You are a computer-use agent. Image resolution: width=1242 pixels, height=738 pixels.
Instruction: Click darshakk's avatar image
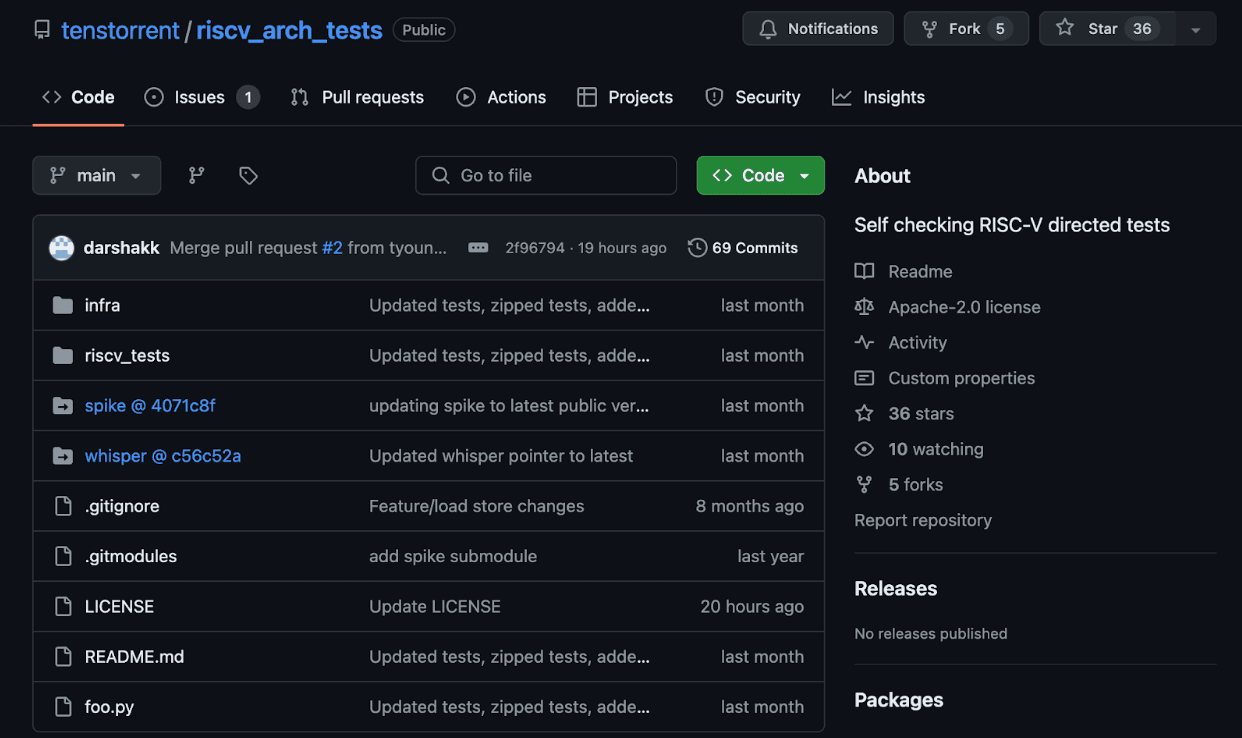pos(62,248)
